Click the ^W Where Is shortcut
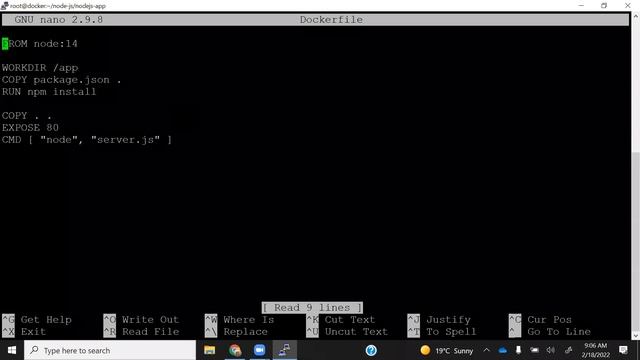The height and width of the screenshot is (360, 640). [239, 320]
